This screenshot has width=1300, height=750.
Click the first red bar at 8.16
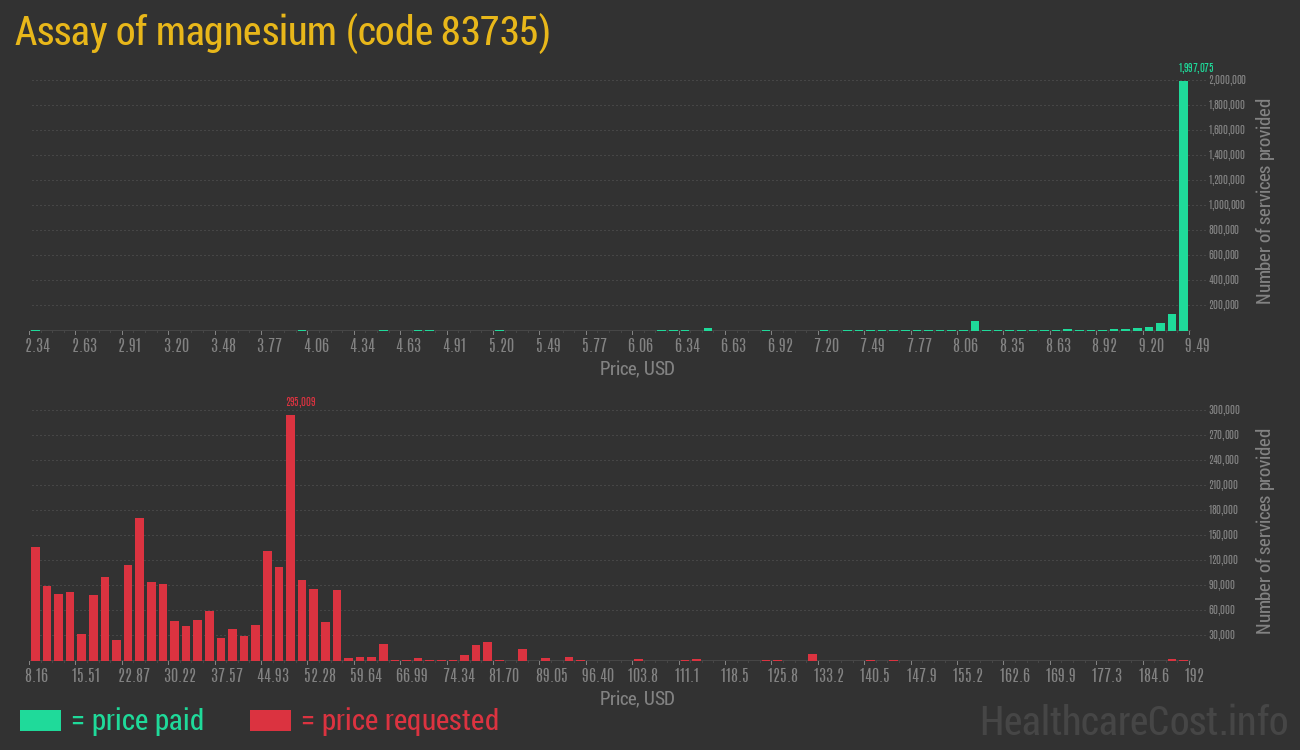[x=36, y=603]
